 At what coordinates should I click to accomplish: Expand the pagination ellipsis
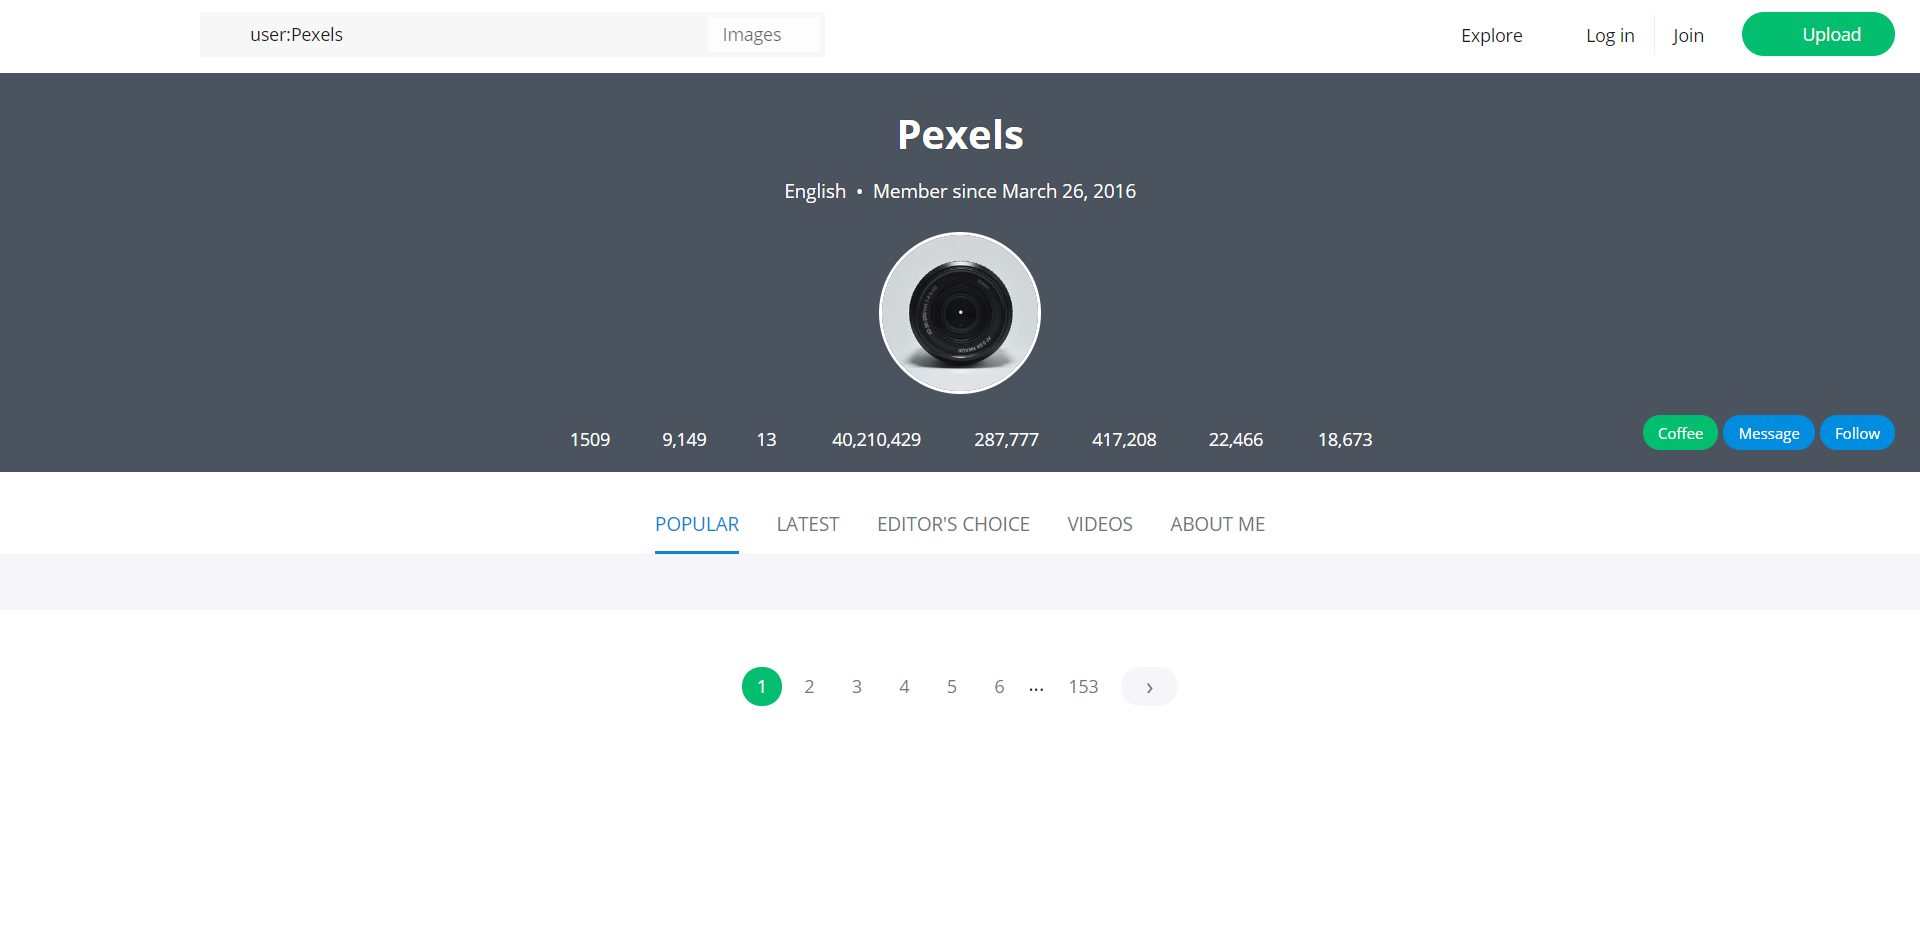click(x=1036, y=686)
